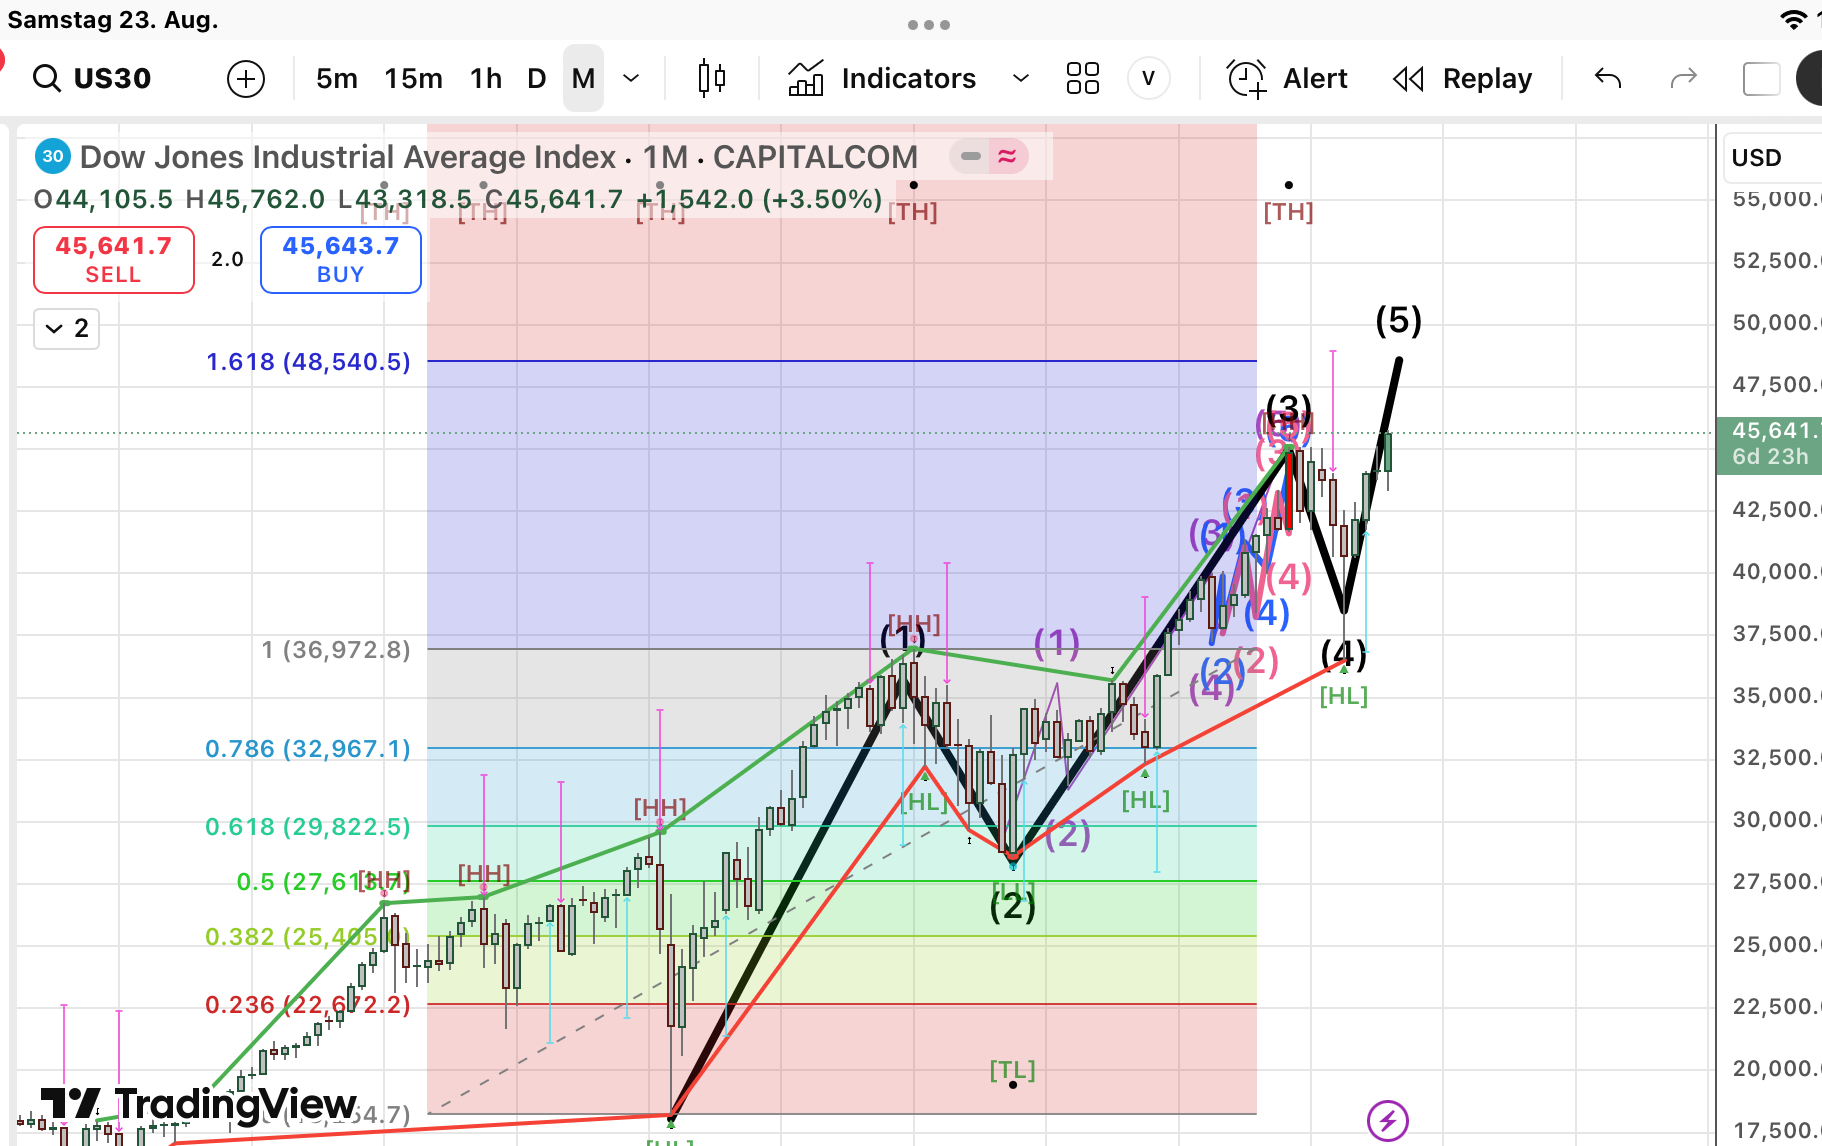This screenshot has height=1146, width=1822.
Task: Toggle the pink data-mode wave indicator
Action: tap(1007, 156)
